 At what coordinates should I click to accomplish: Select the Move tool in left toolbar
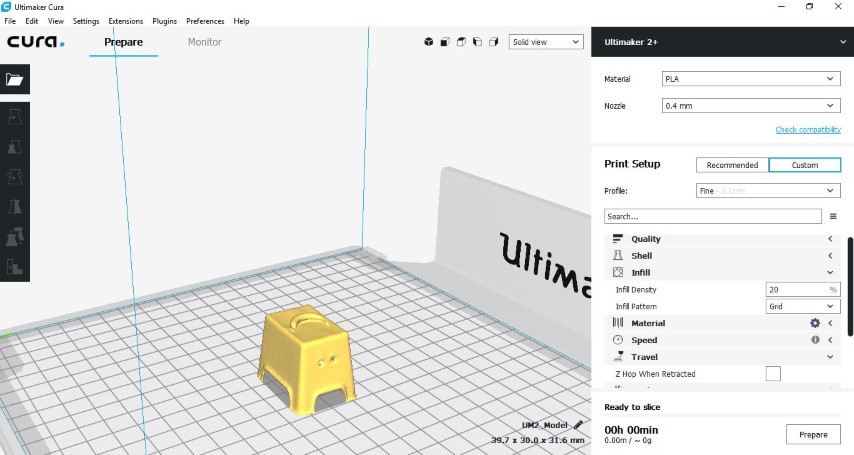[x=15, y=117]
